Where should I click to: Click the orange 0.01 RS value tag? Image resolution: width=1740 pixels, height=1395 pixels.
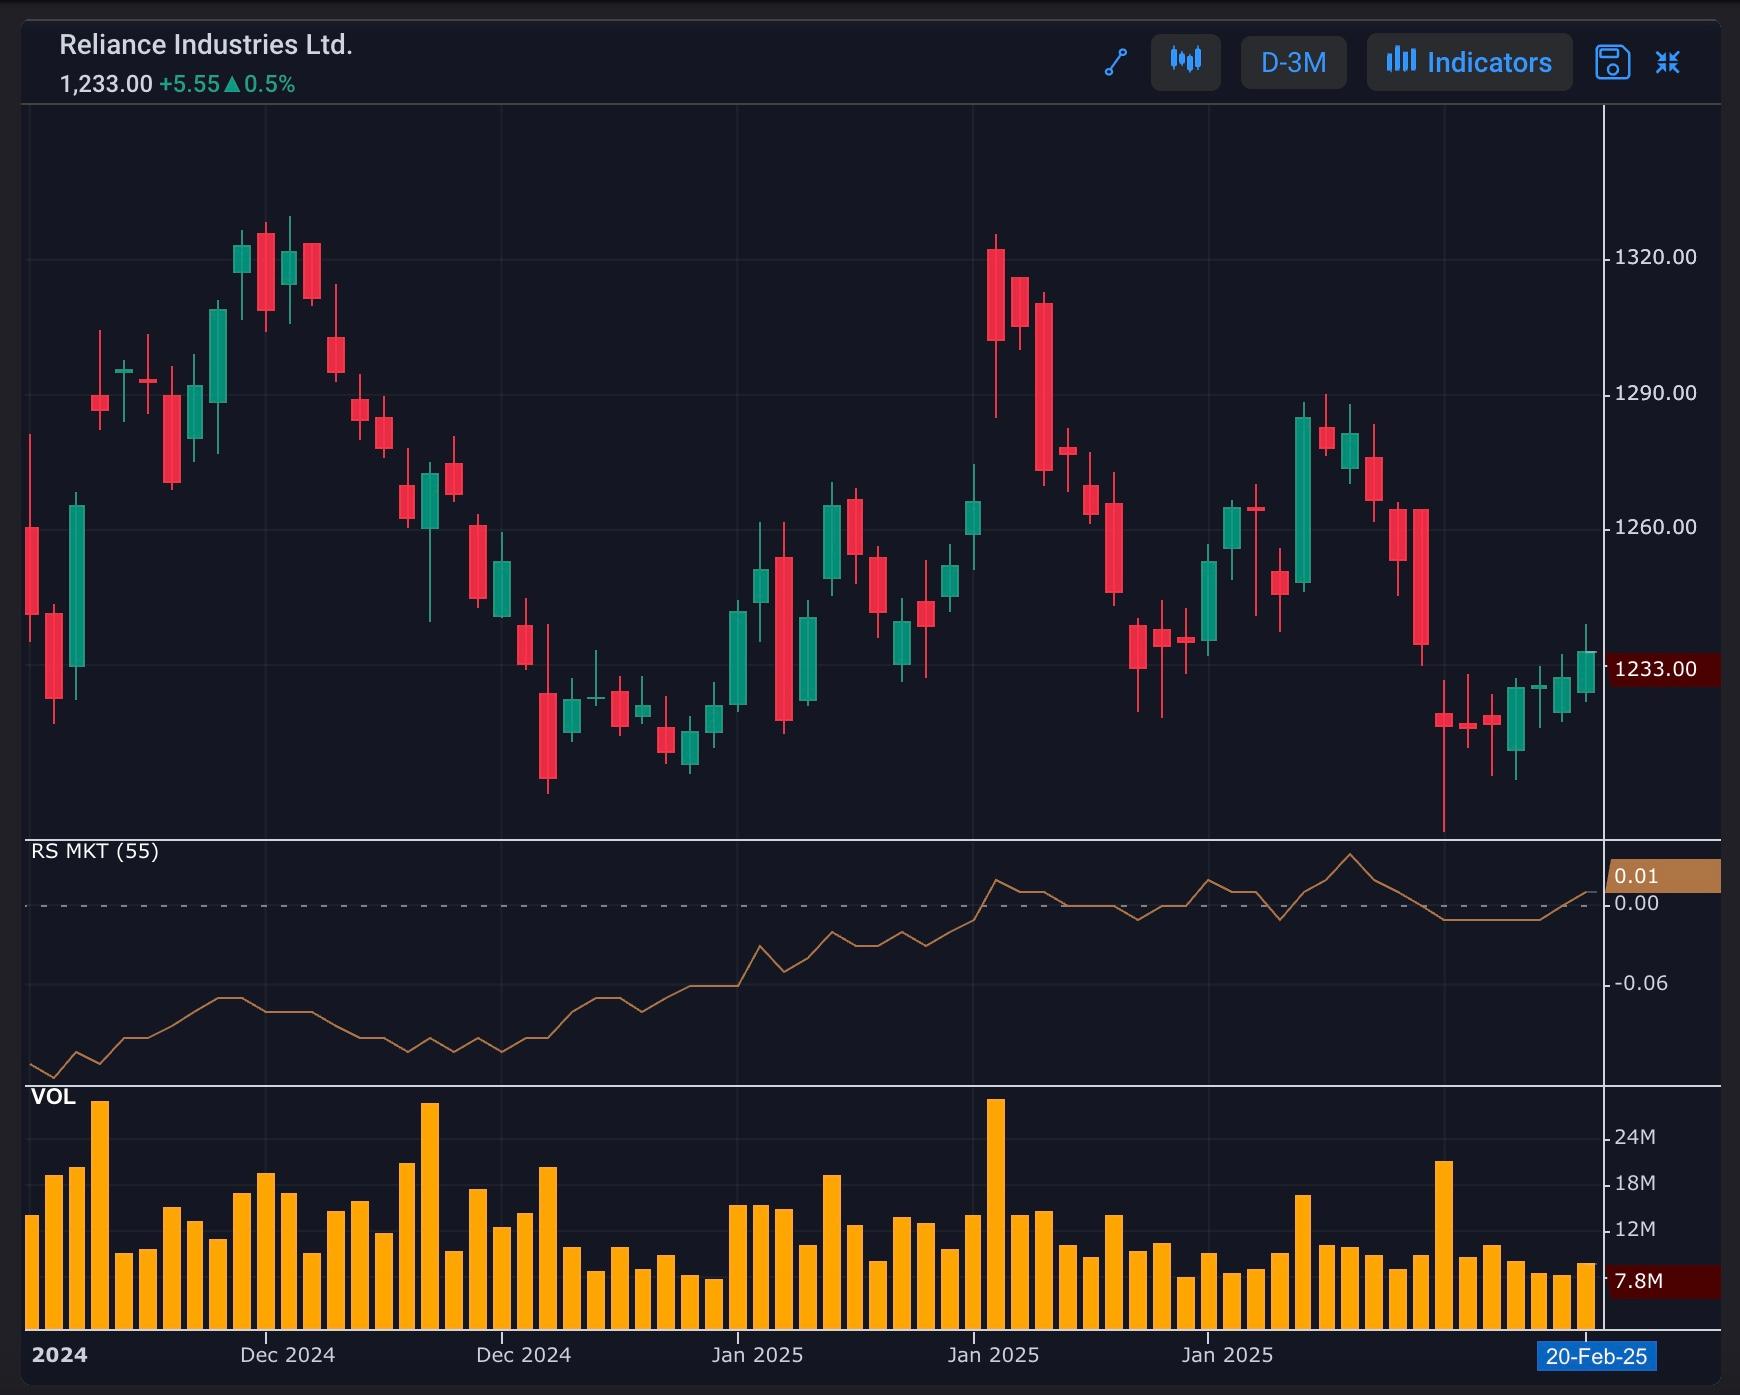click(x=1662, y=876)
